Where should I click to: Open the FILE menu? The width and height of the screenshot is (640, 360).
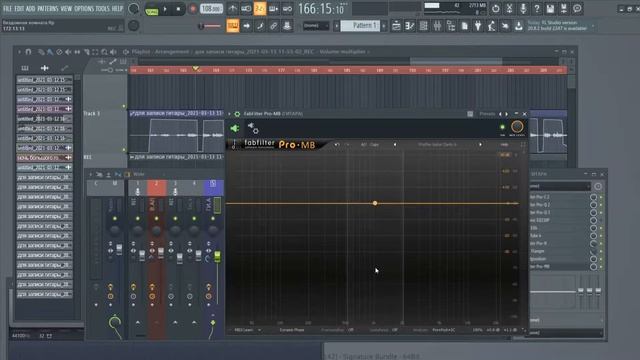[7, 8]
